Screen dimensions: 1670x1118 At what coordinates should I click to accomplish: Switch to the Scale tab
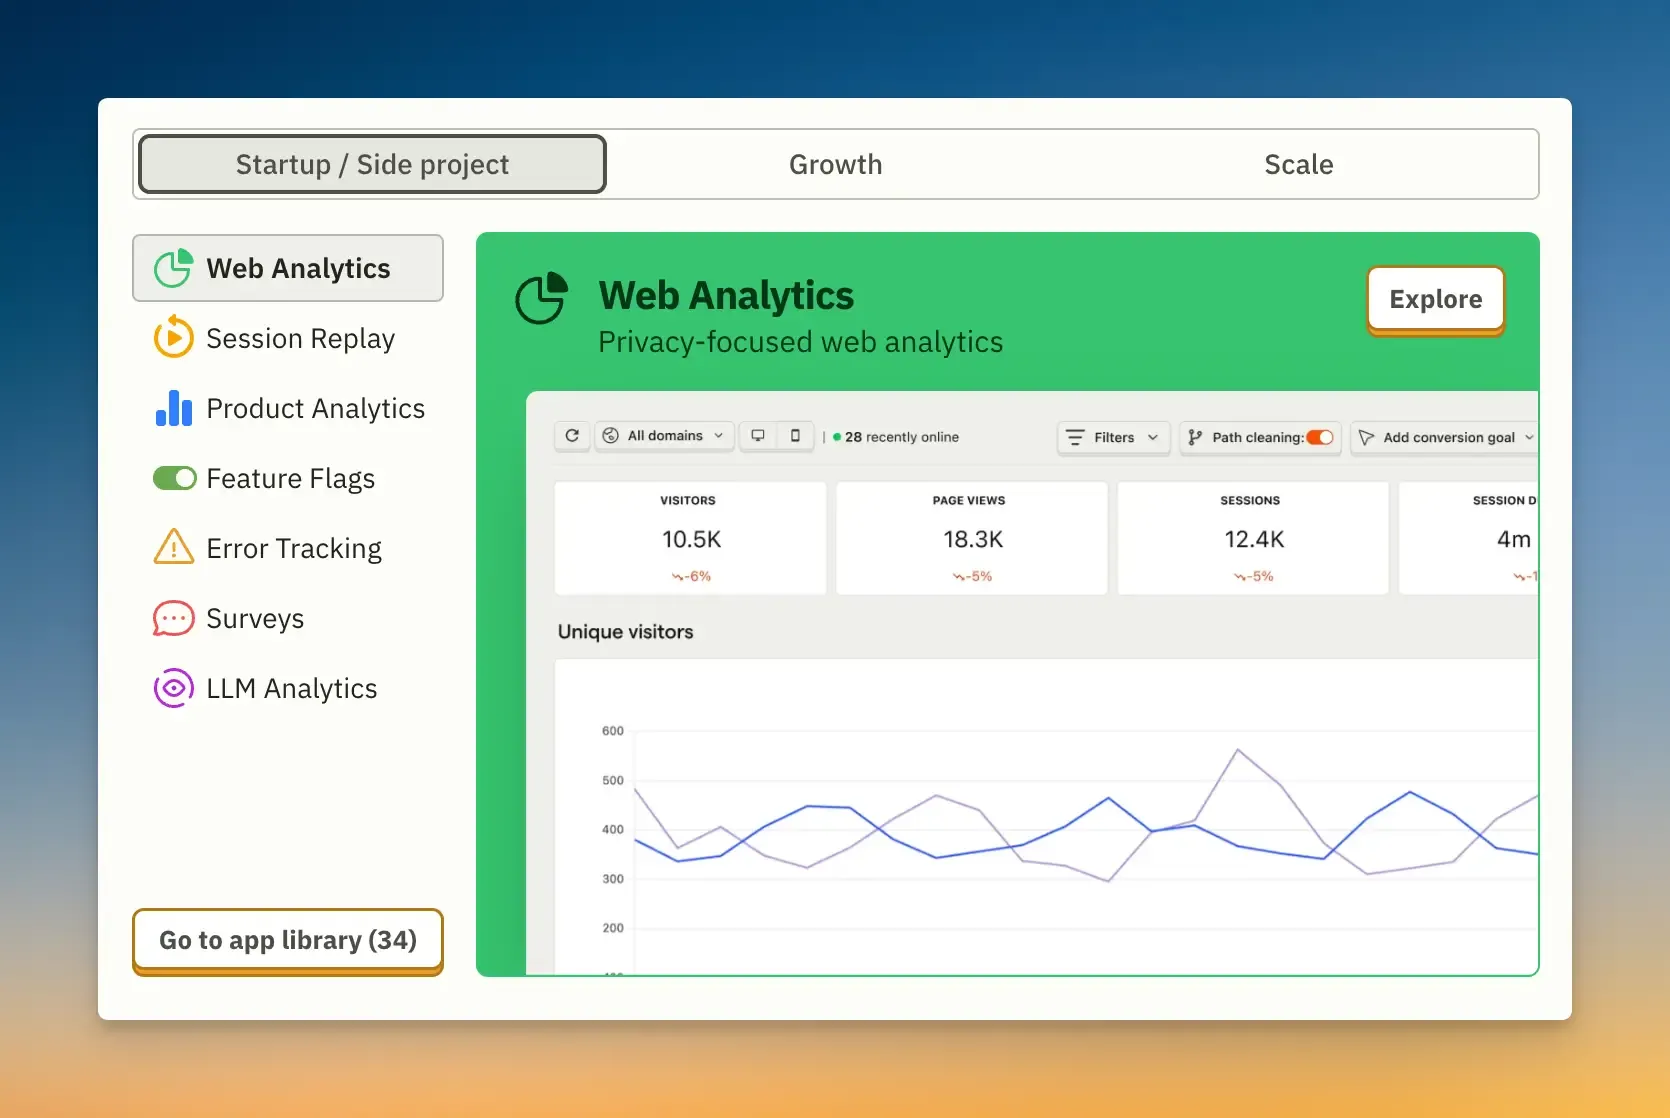(1298, 164)
